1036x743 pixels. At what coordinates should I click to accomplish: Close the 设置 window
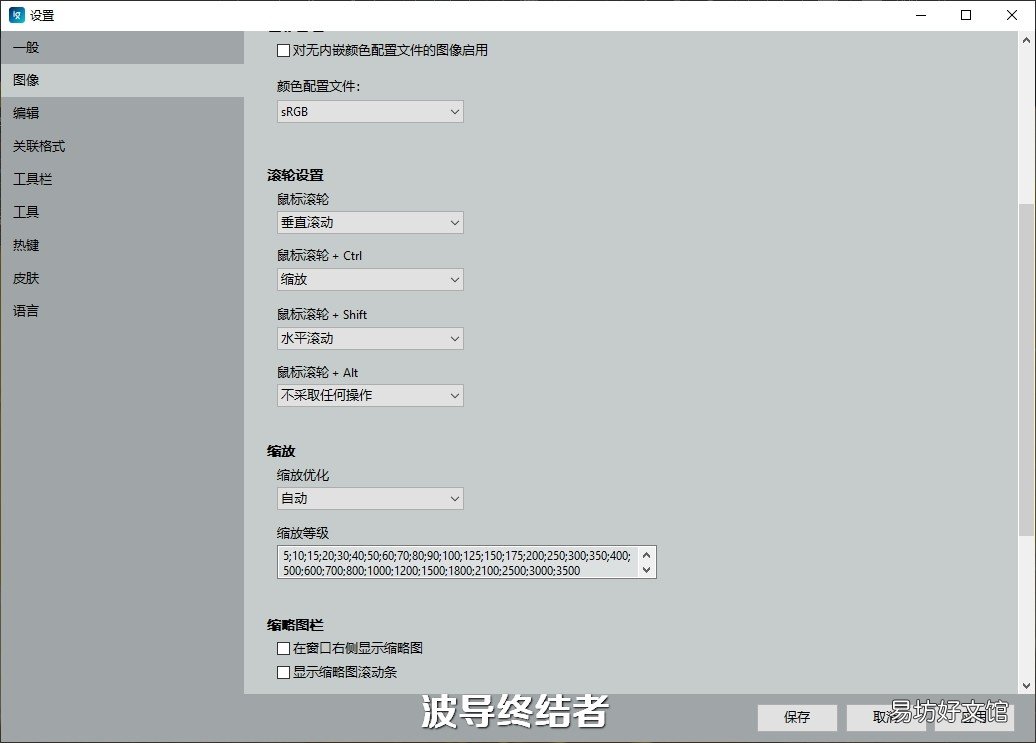1012,15
